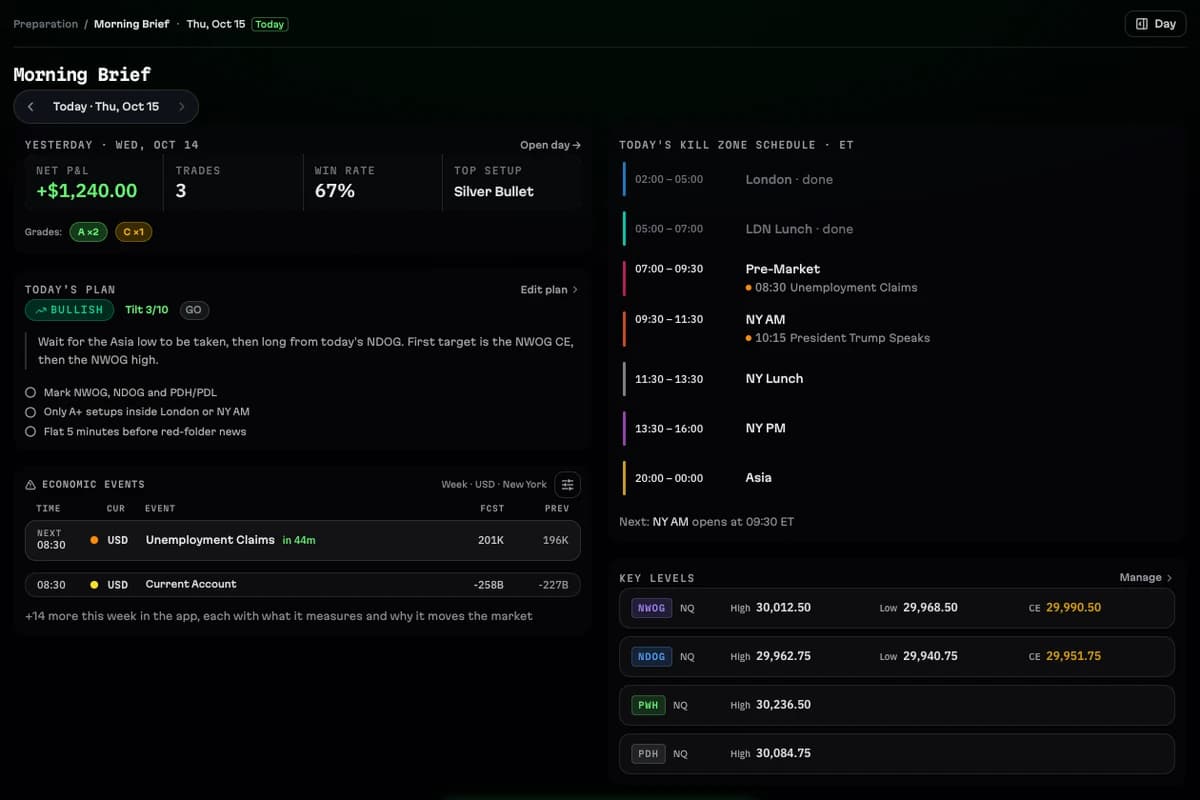Open Edit plan link
1200x800 pixels.
[x=549, y=290]
